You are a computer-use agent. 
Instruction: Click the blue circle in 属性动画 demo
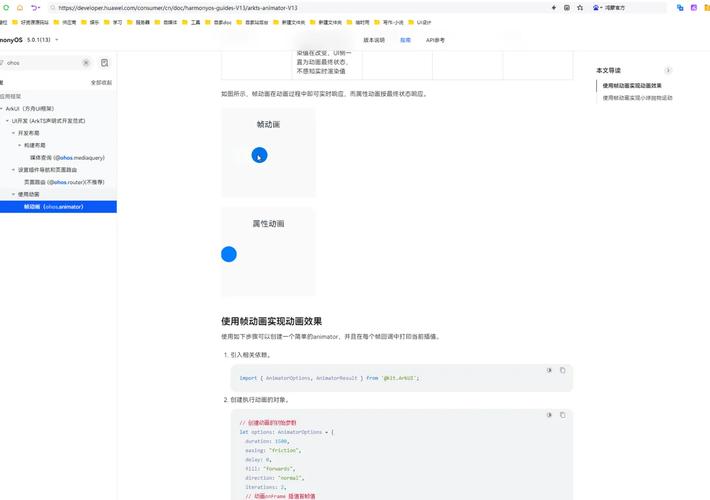229,254
